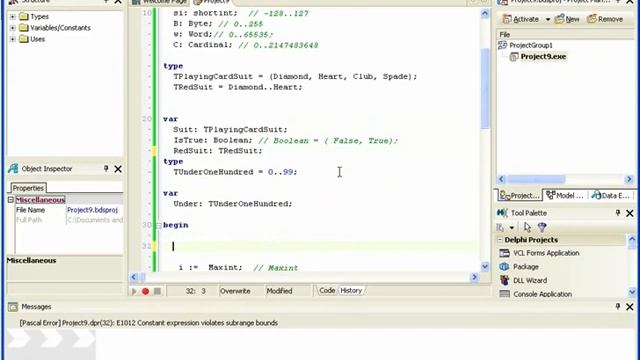Click Project Manager scroll right arrow

pos(629,179)
